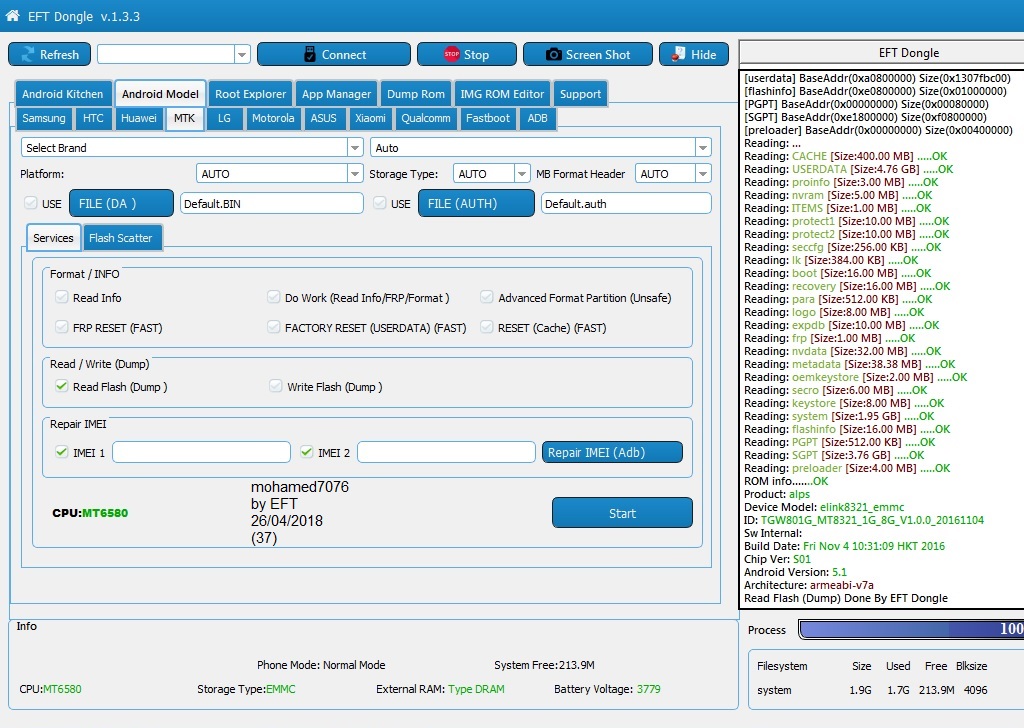This screenshot has height=728, width=1024.
Task: Switch to IMG ROM Editor tab
Action: click(502, 94)
